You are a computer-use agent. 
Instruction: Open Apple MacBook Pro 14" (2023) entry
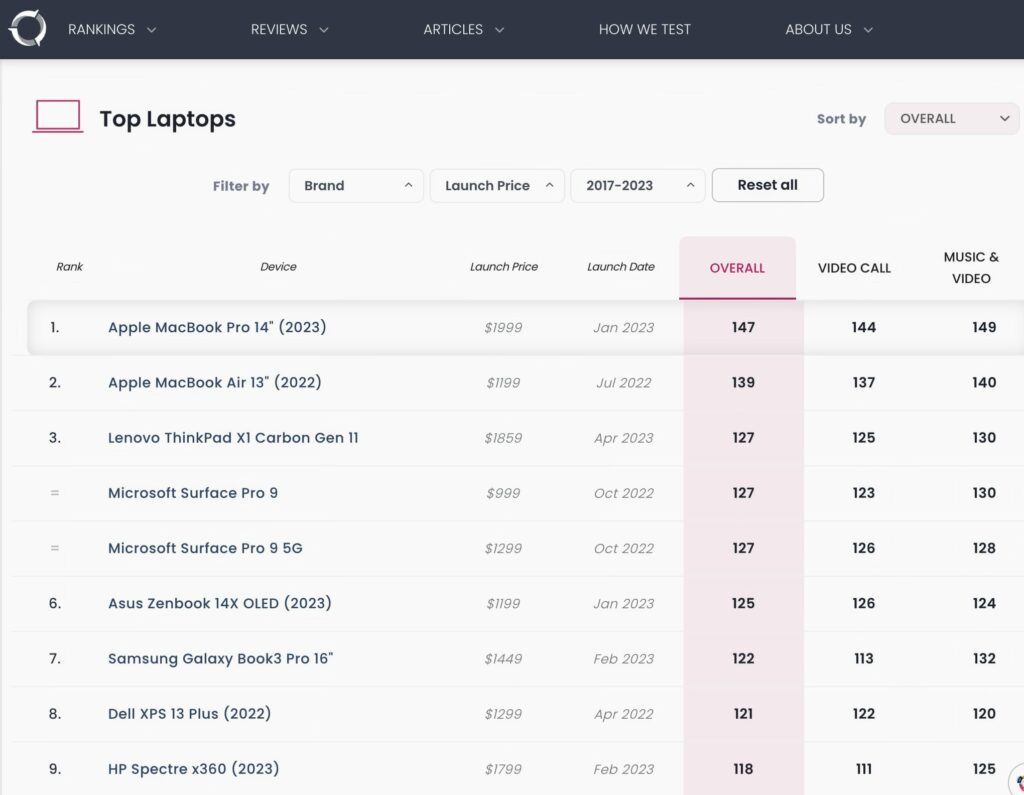217,327
